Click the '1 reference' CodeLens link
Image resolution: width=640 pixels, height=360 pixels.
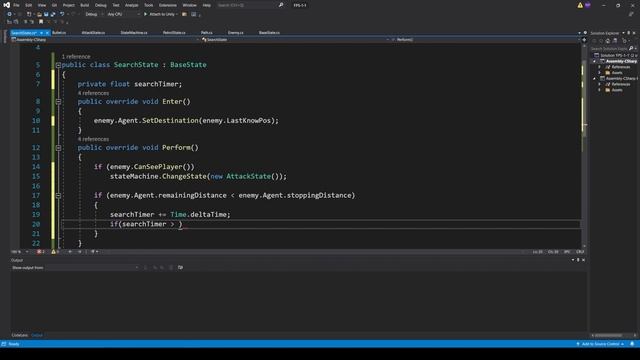coord(76,57)
